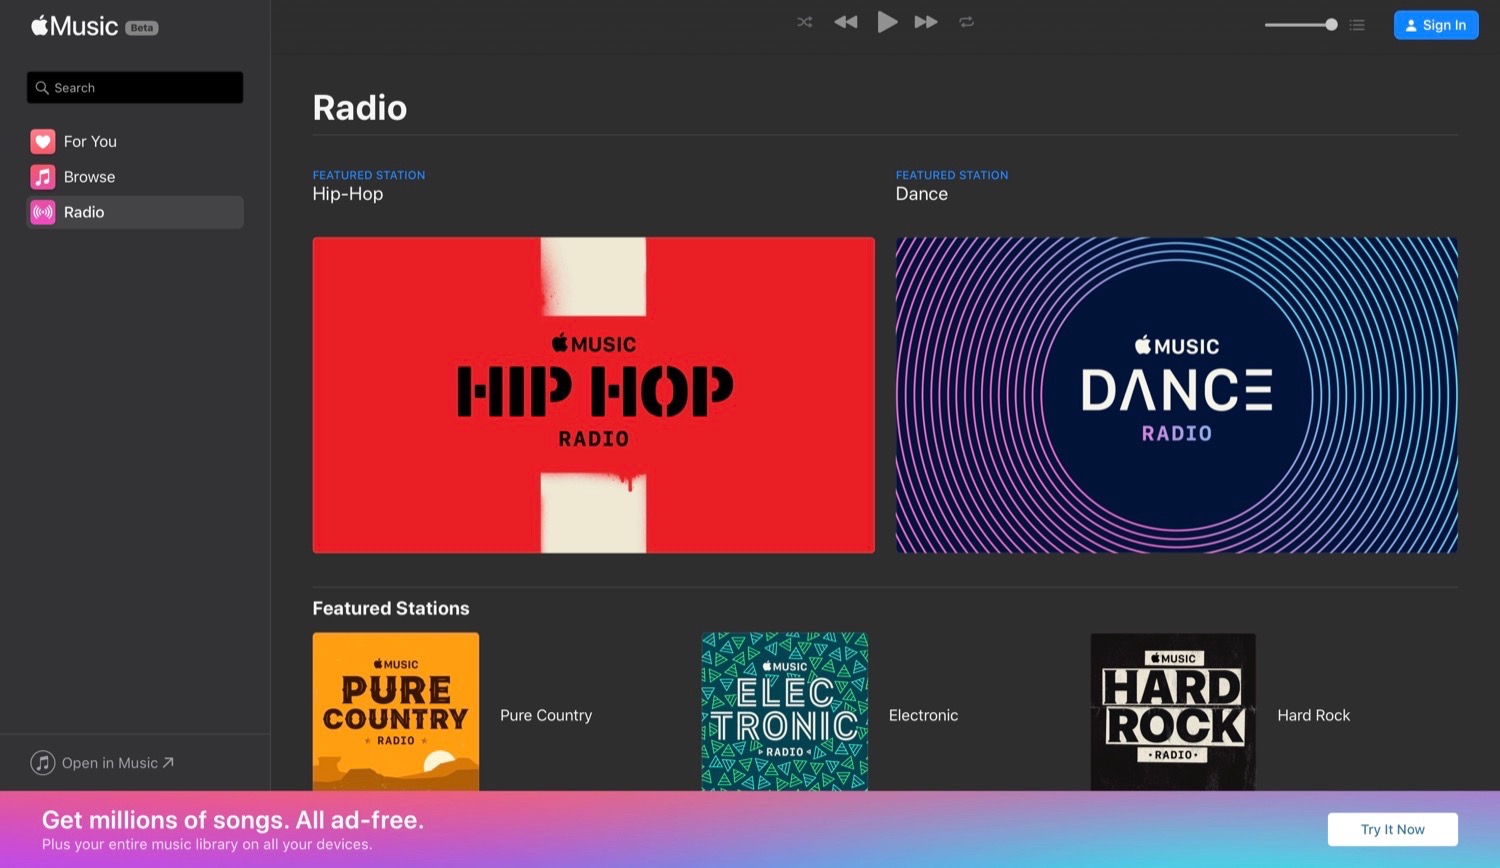Toggle repeat mode
Viewport: 1500px width, 868px height.
967,22
